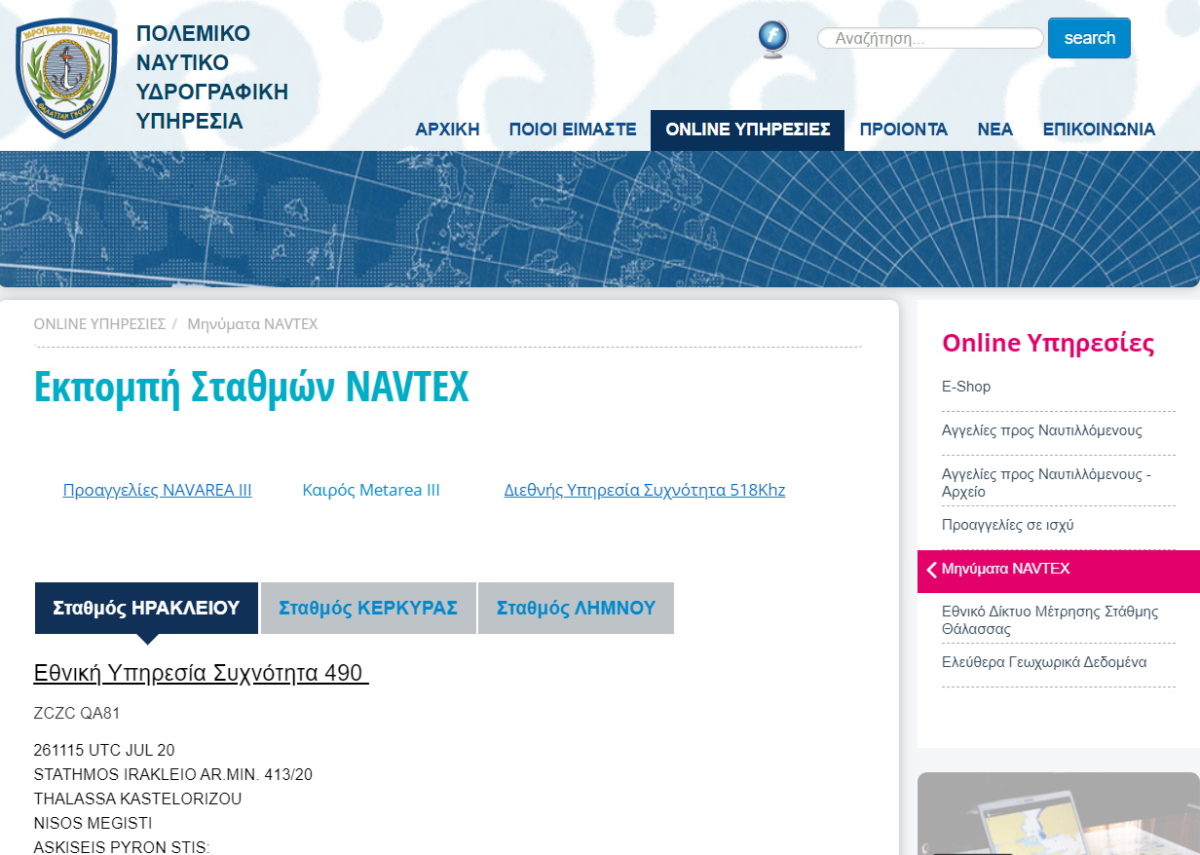This screenshot has height=855, width=1200.
Task: Click the chevron beside Μηνύματα NAVTEX
Action: (x=932, y=570)
